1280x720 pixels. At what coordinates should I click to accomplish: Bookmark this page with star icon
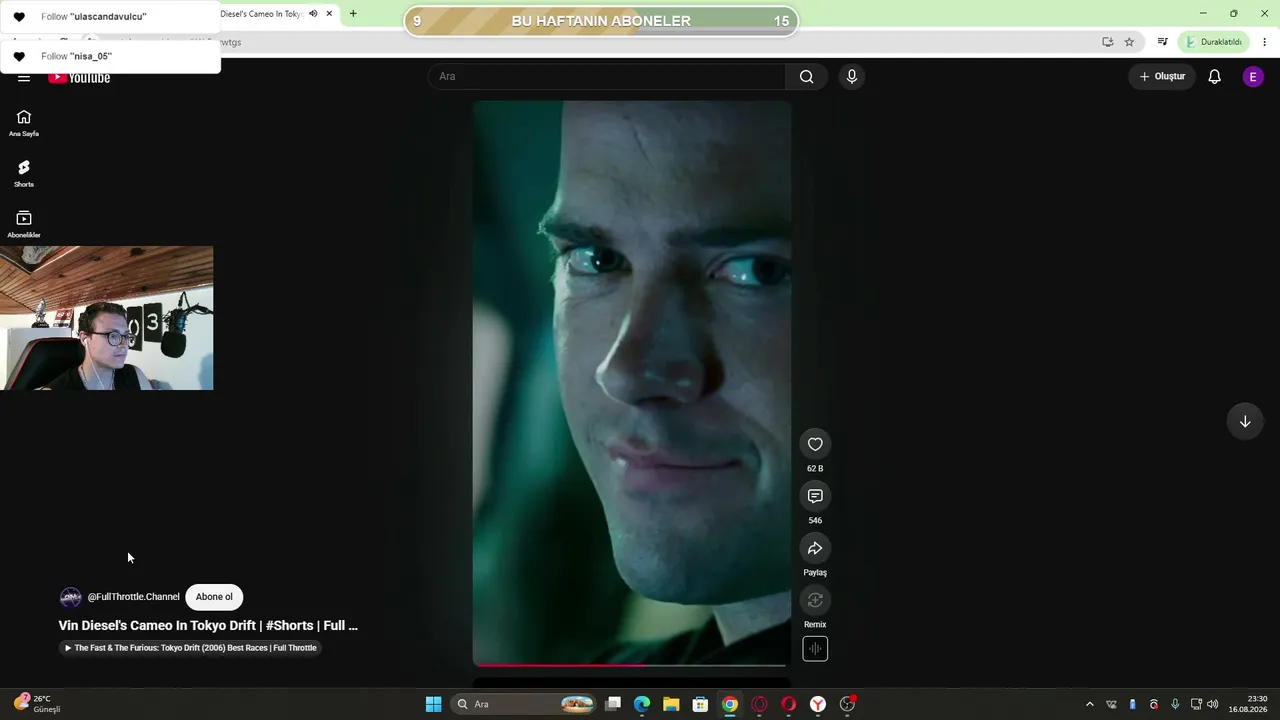(1129, 42)
